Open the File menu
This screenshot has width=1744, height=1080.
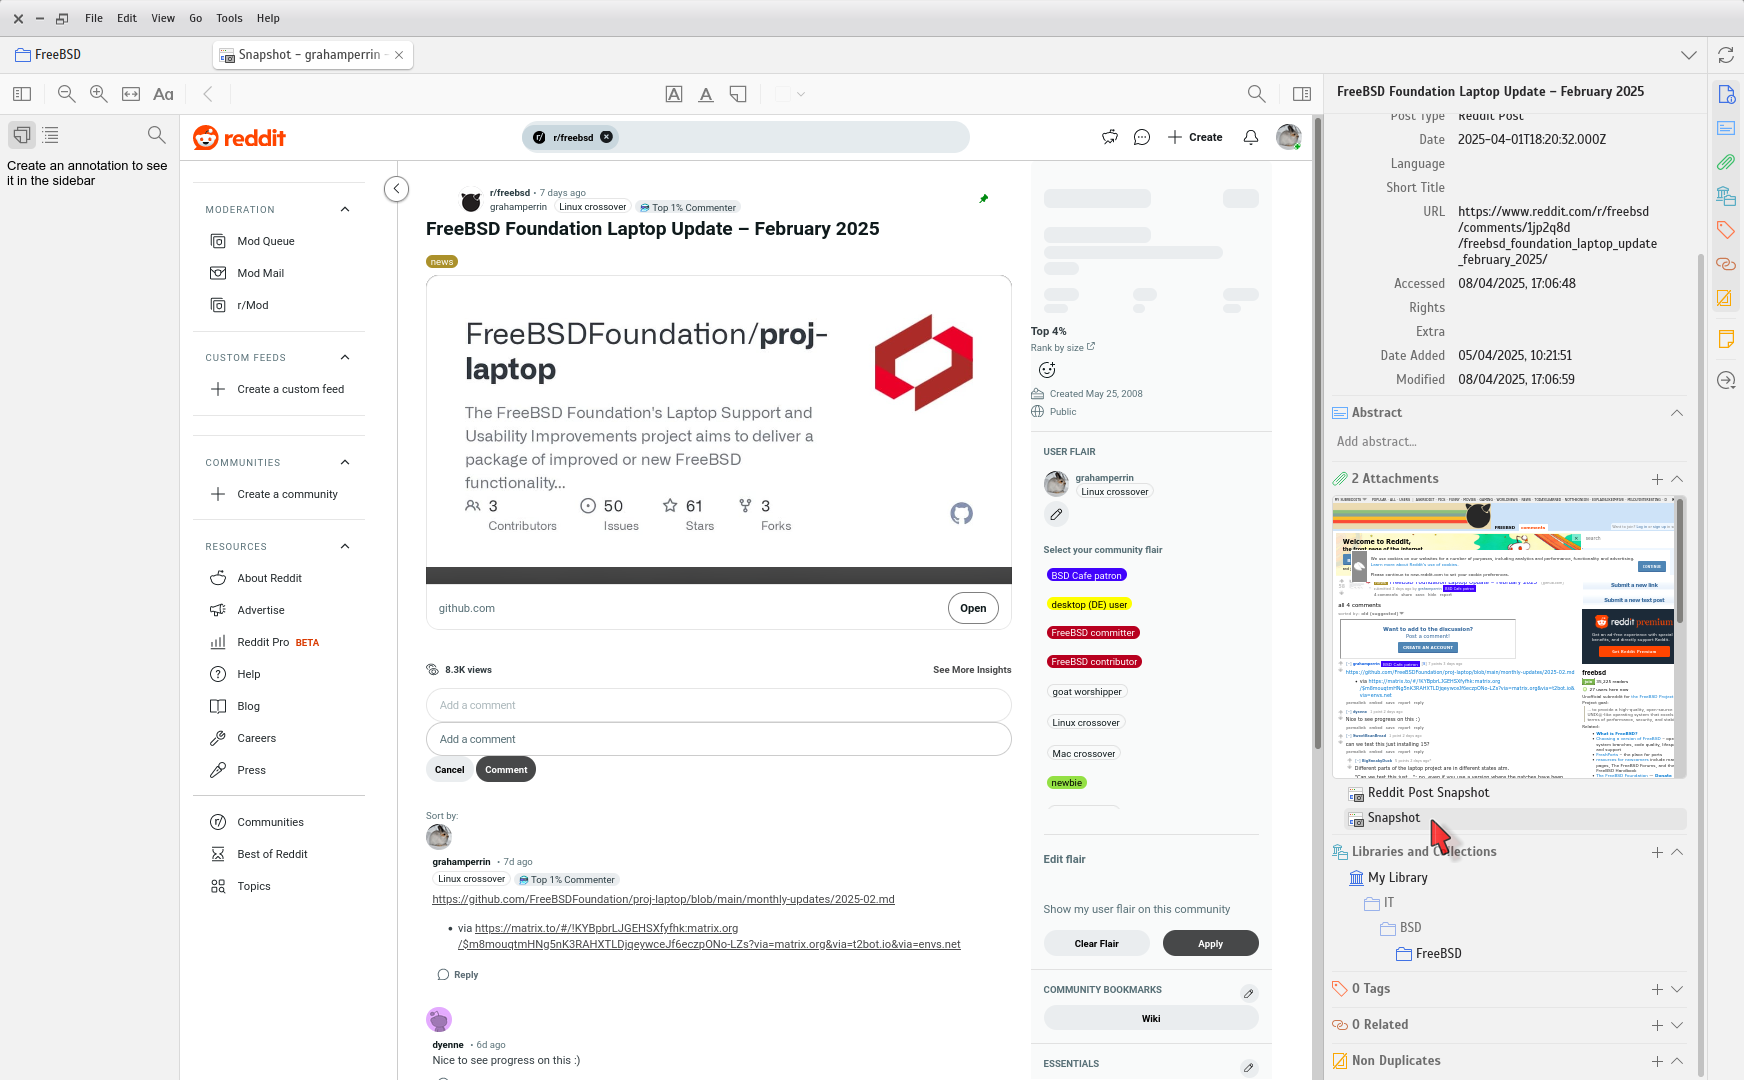point(94,18)
